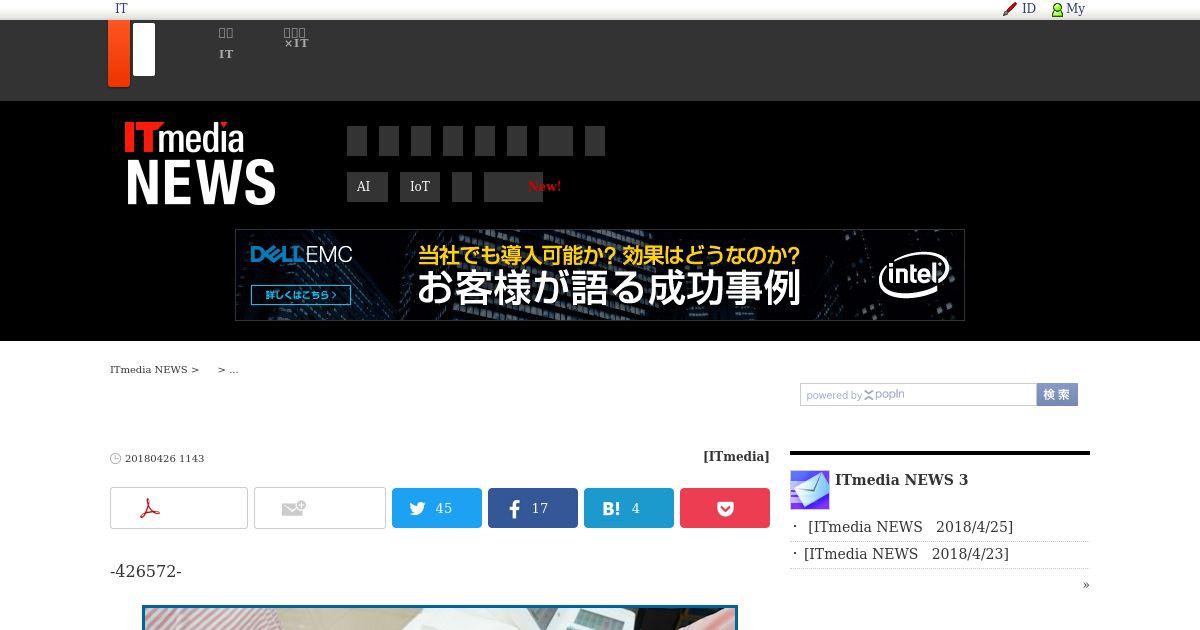The image size is (1200, 630).
Task: Click the search submit button
Action: click(1057, 395)
